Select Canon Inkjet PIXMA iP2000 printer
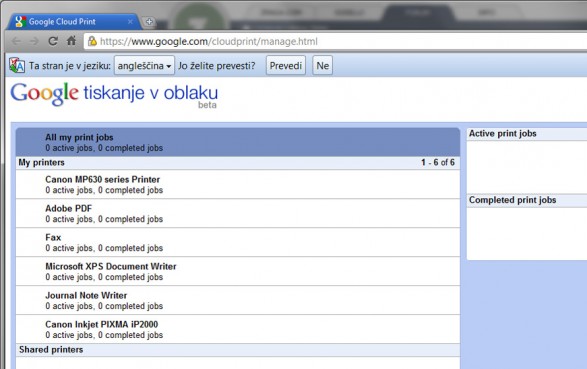This screenshot has height=369, width=587. coord(238,329)
